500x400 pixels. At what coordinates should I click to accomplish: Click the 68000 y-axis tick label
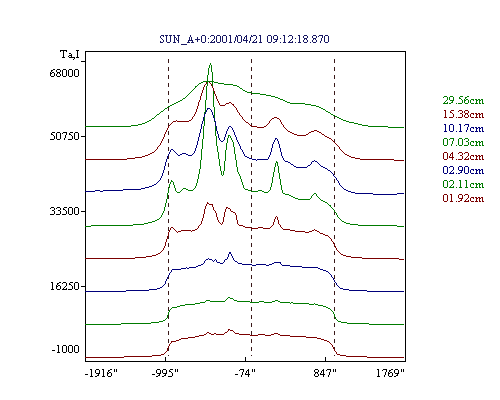pos(64,73)
